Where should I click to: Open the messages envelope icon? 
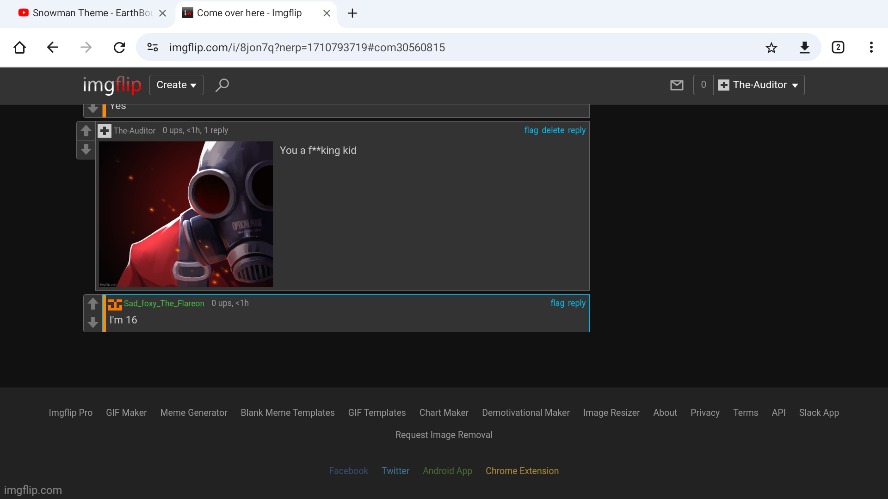[677, 85]
